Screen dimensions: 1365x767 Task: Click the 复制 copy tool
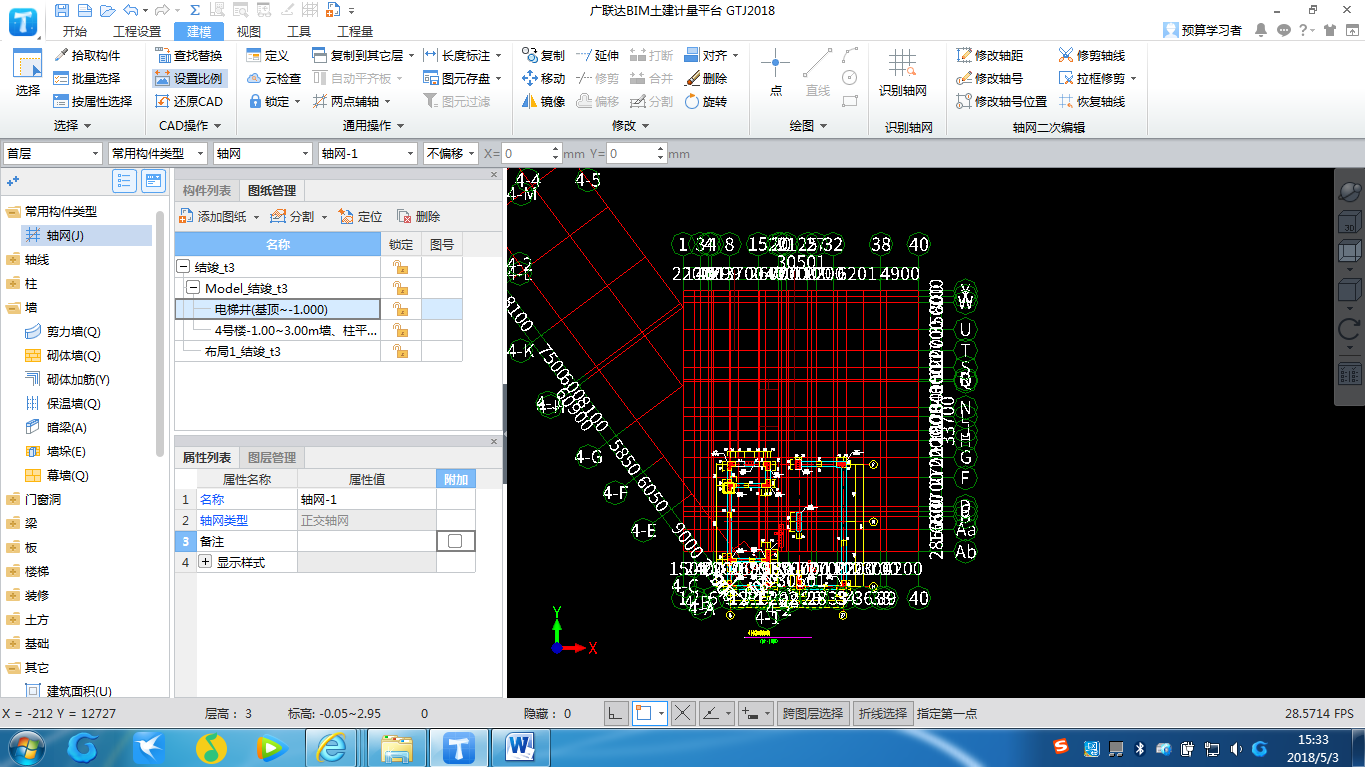(x=543, y=55)
